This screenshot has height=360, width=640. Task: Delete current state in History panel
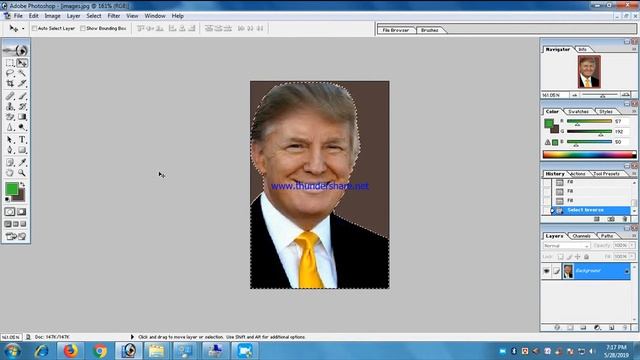pos(625,219)
